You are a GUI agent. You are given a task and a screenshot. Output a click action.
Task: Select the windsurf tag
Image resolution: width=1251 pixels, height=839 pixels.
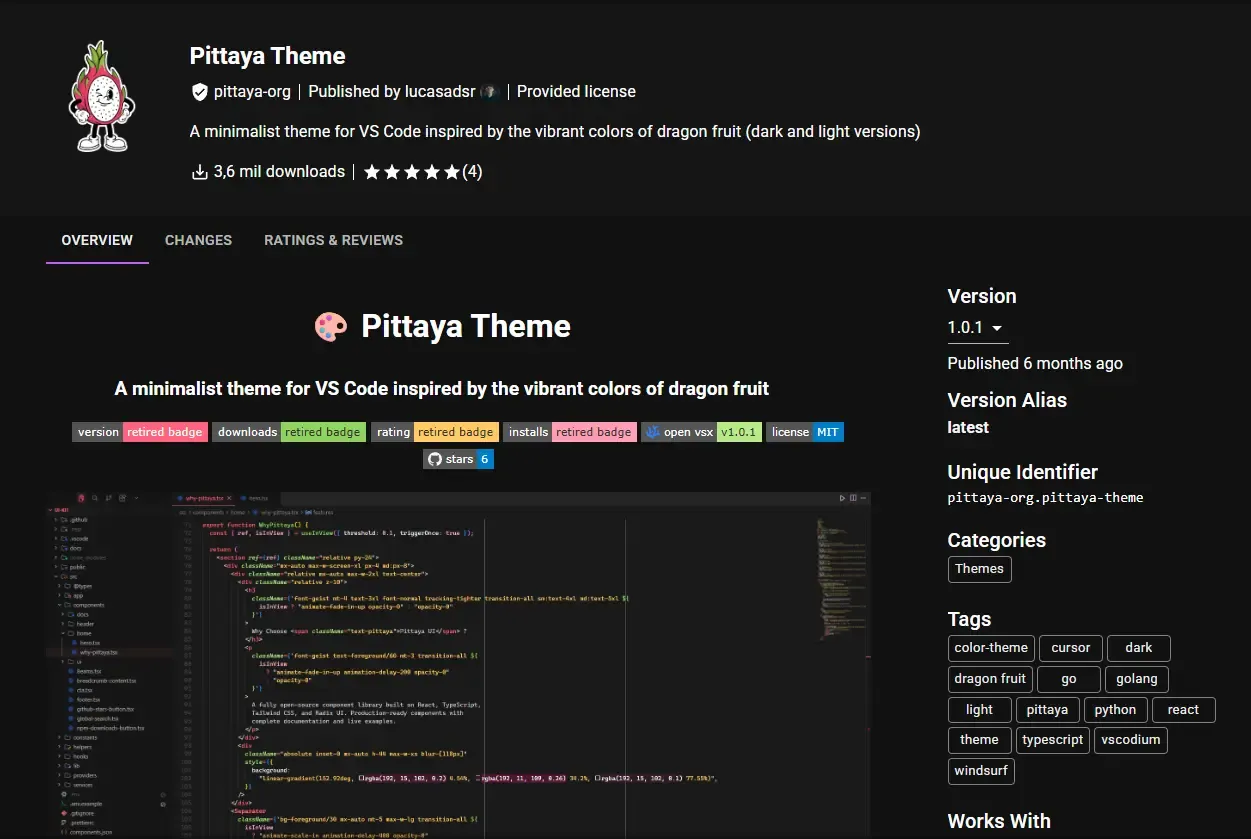pos(982,772)
